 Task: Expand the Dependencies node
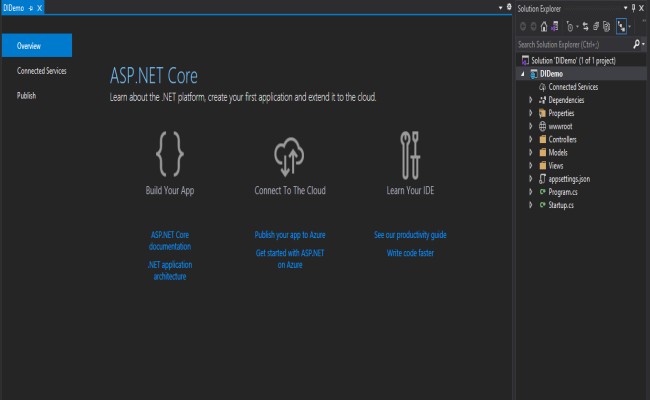(x=531, y=100)
